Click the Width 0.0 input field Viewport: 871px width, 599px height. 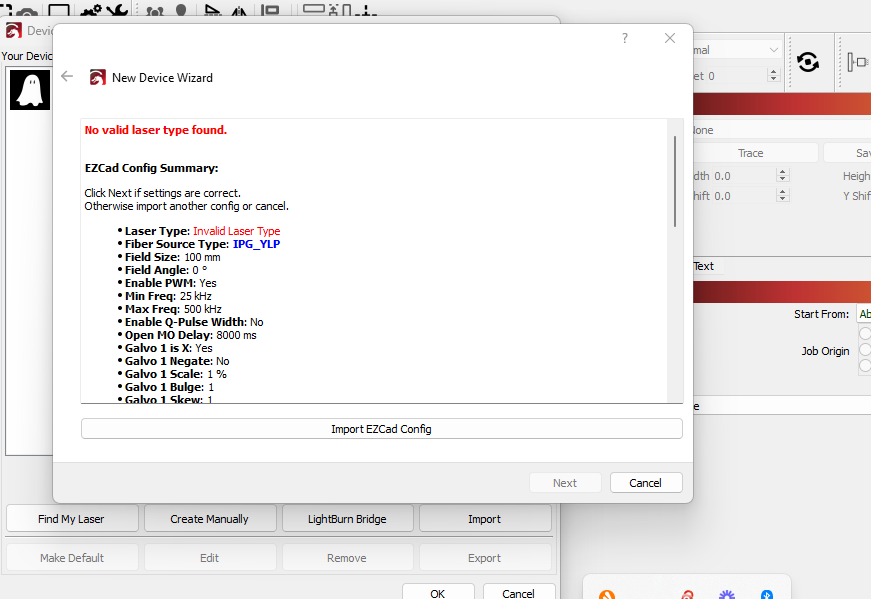pos(743,176)
